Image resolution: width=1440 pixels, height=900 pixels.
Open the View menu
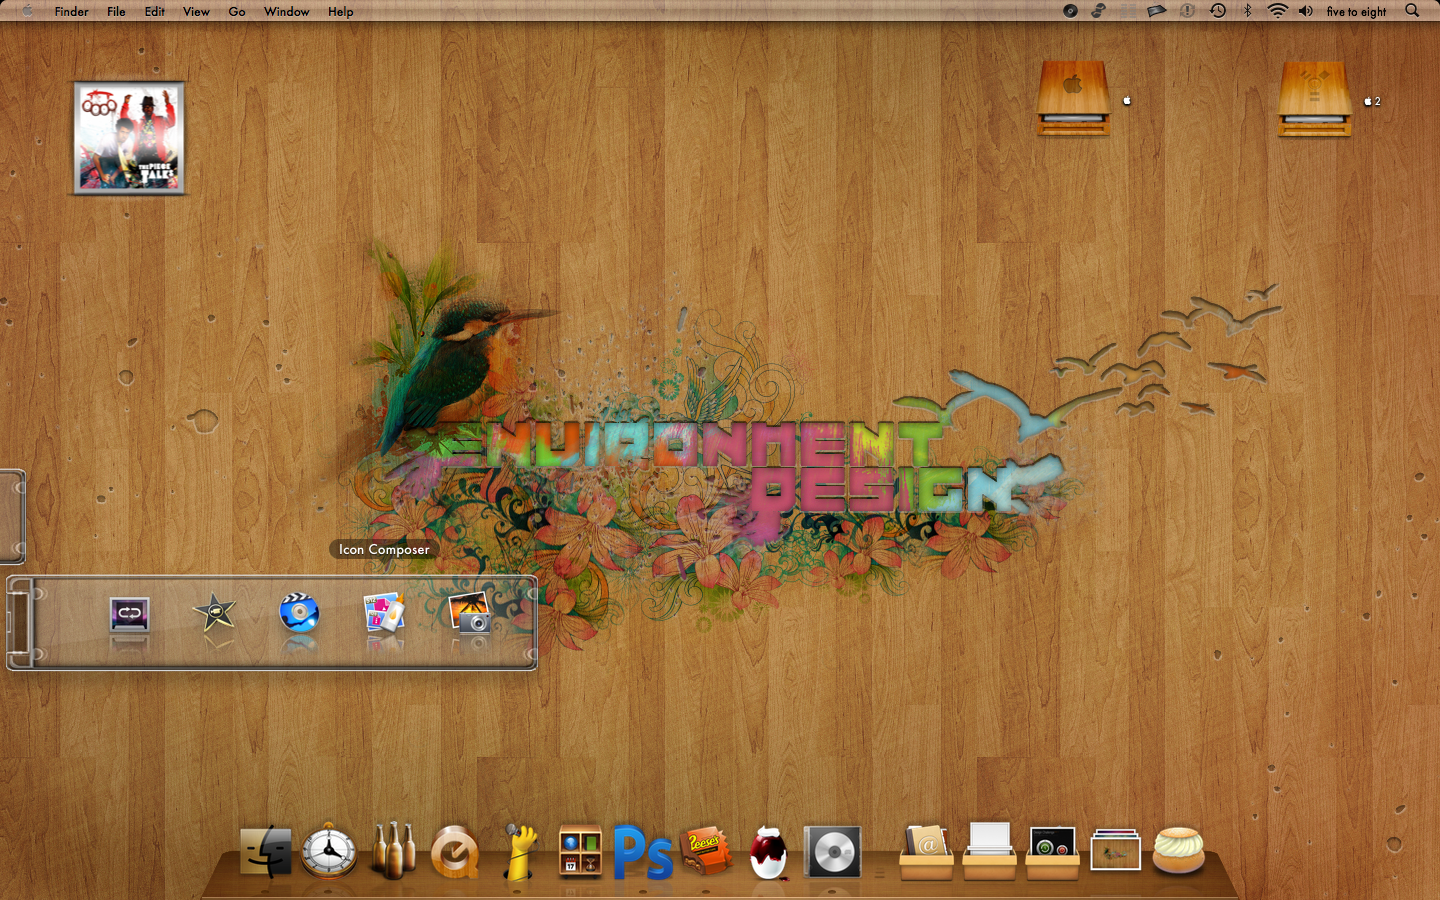pyautogui.click(x=196, y=12)
